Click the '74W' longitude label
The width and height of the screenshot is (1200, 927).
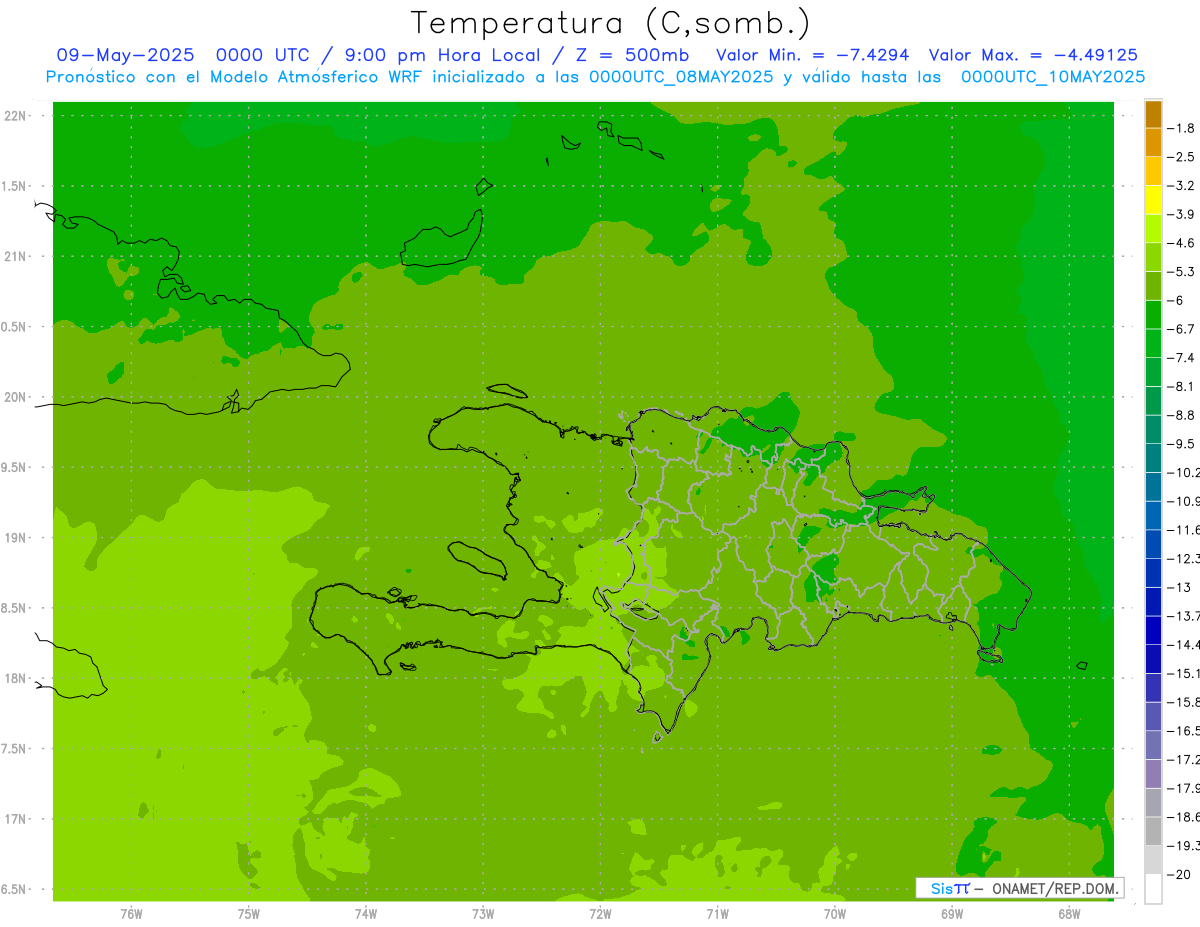click(x=366, y=914)
